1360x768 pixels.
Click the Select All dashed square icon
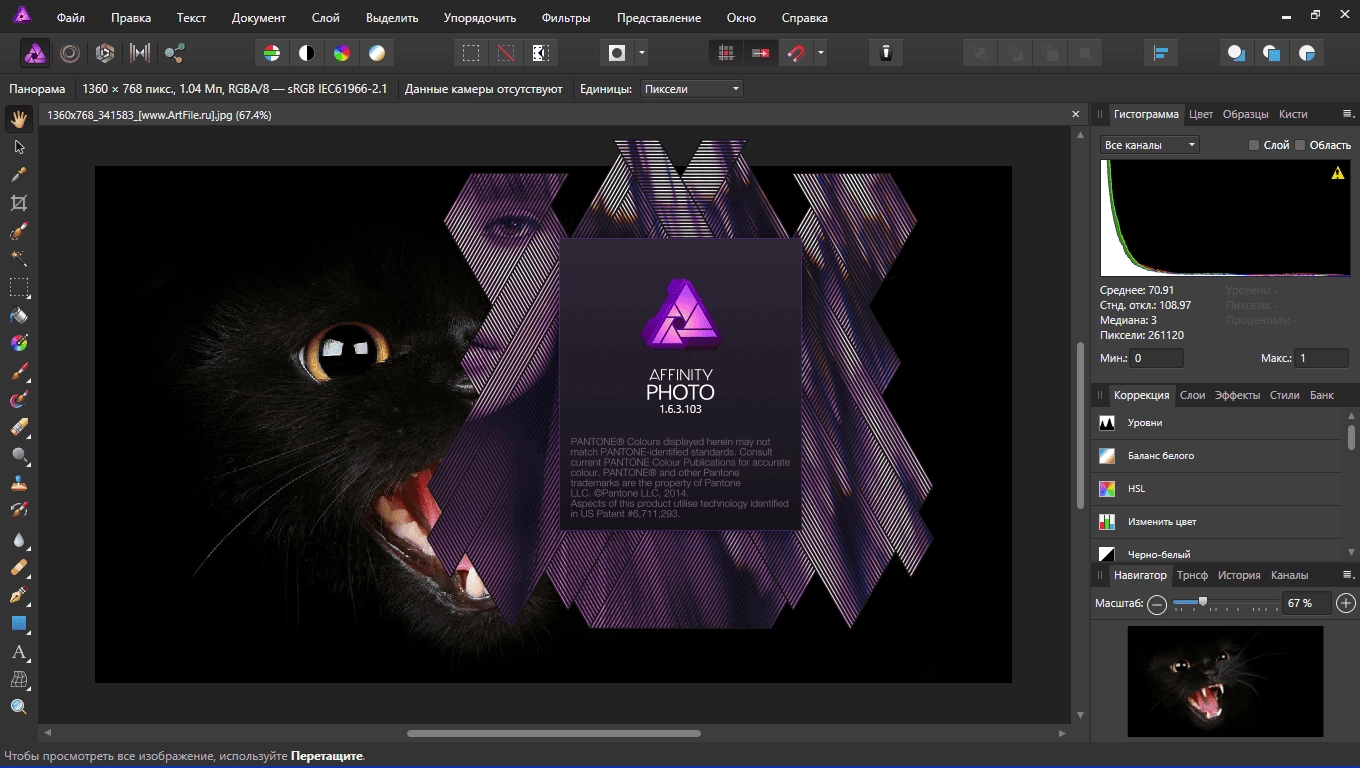[471, 53]
